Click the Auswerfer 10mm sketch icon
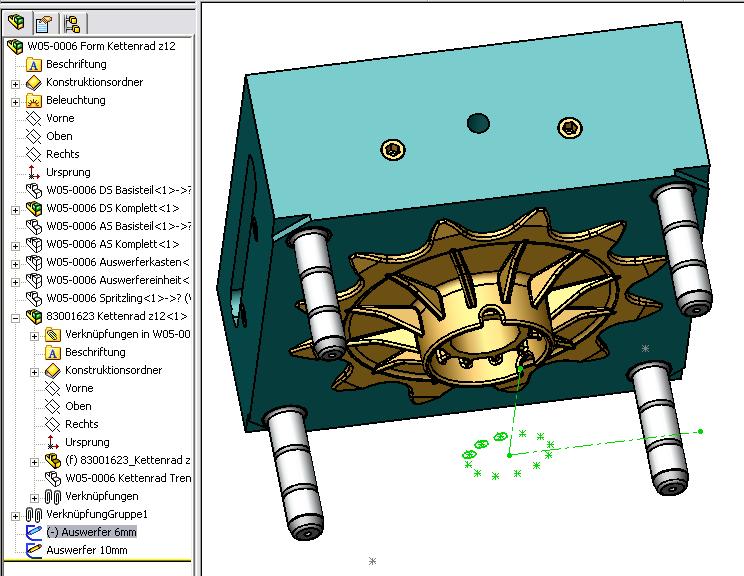 34,550
